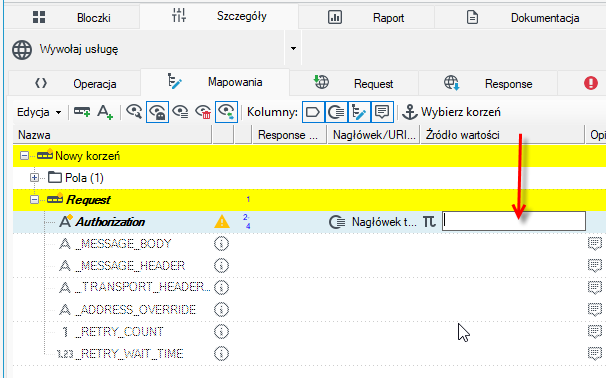
Task: Toggle the comment column button in Kolumny
Action: [382, 112]
